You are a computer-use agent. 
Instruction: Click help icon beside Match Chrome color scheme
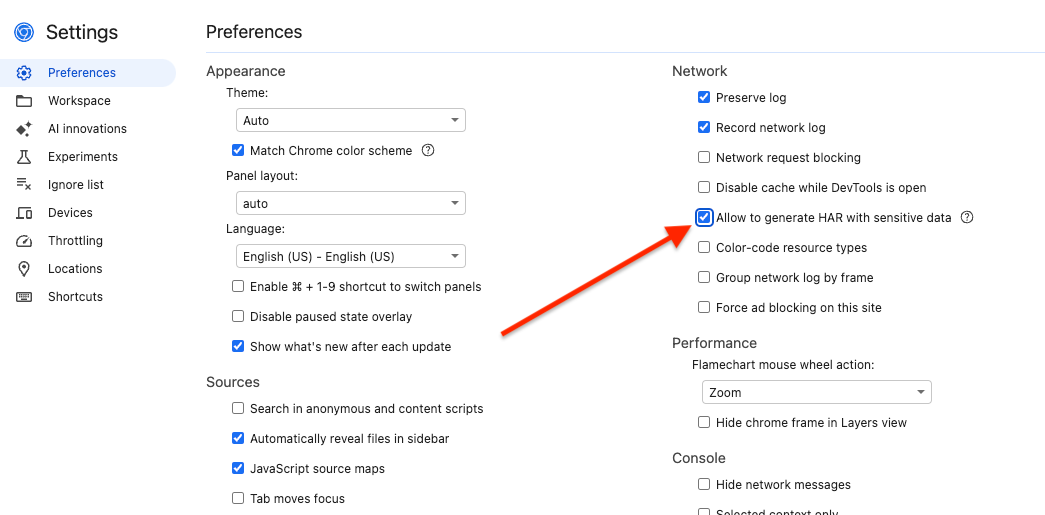(x=428, y=151)
